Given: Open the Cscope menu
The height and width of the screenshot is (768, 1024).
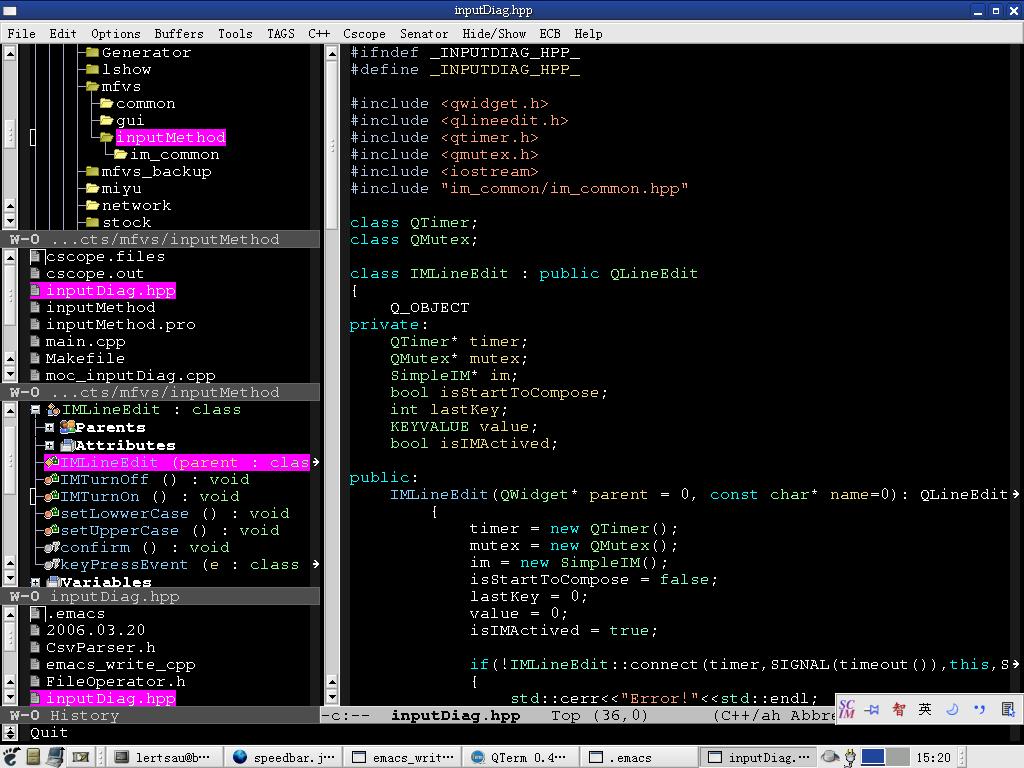Looking at the screenshot, I should 364,34.
